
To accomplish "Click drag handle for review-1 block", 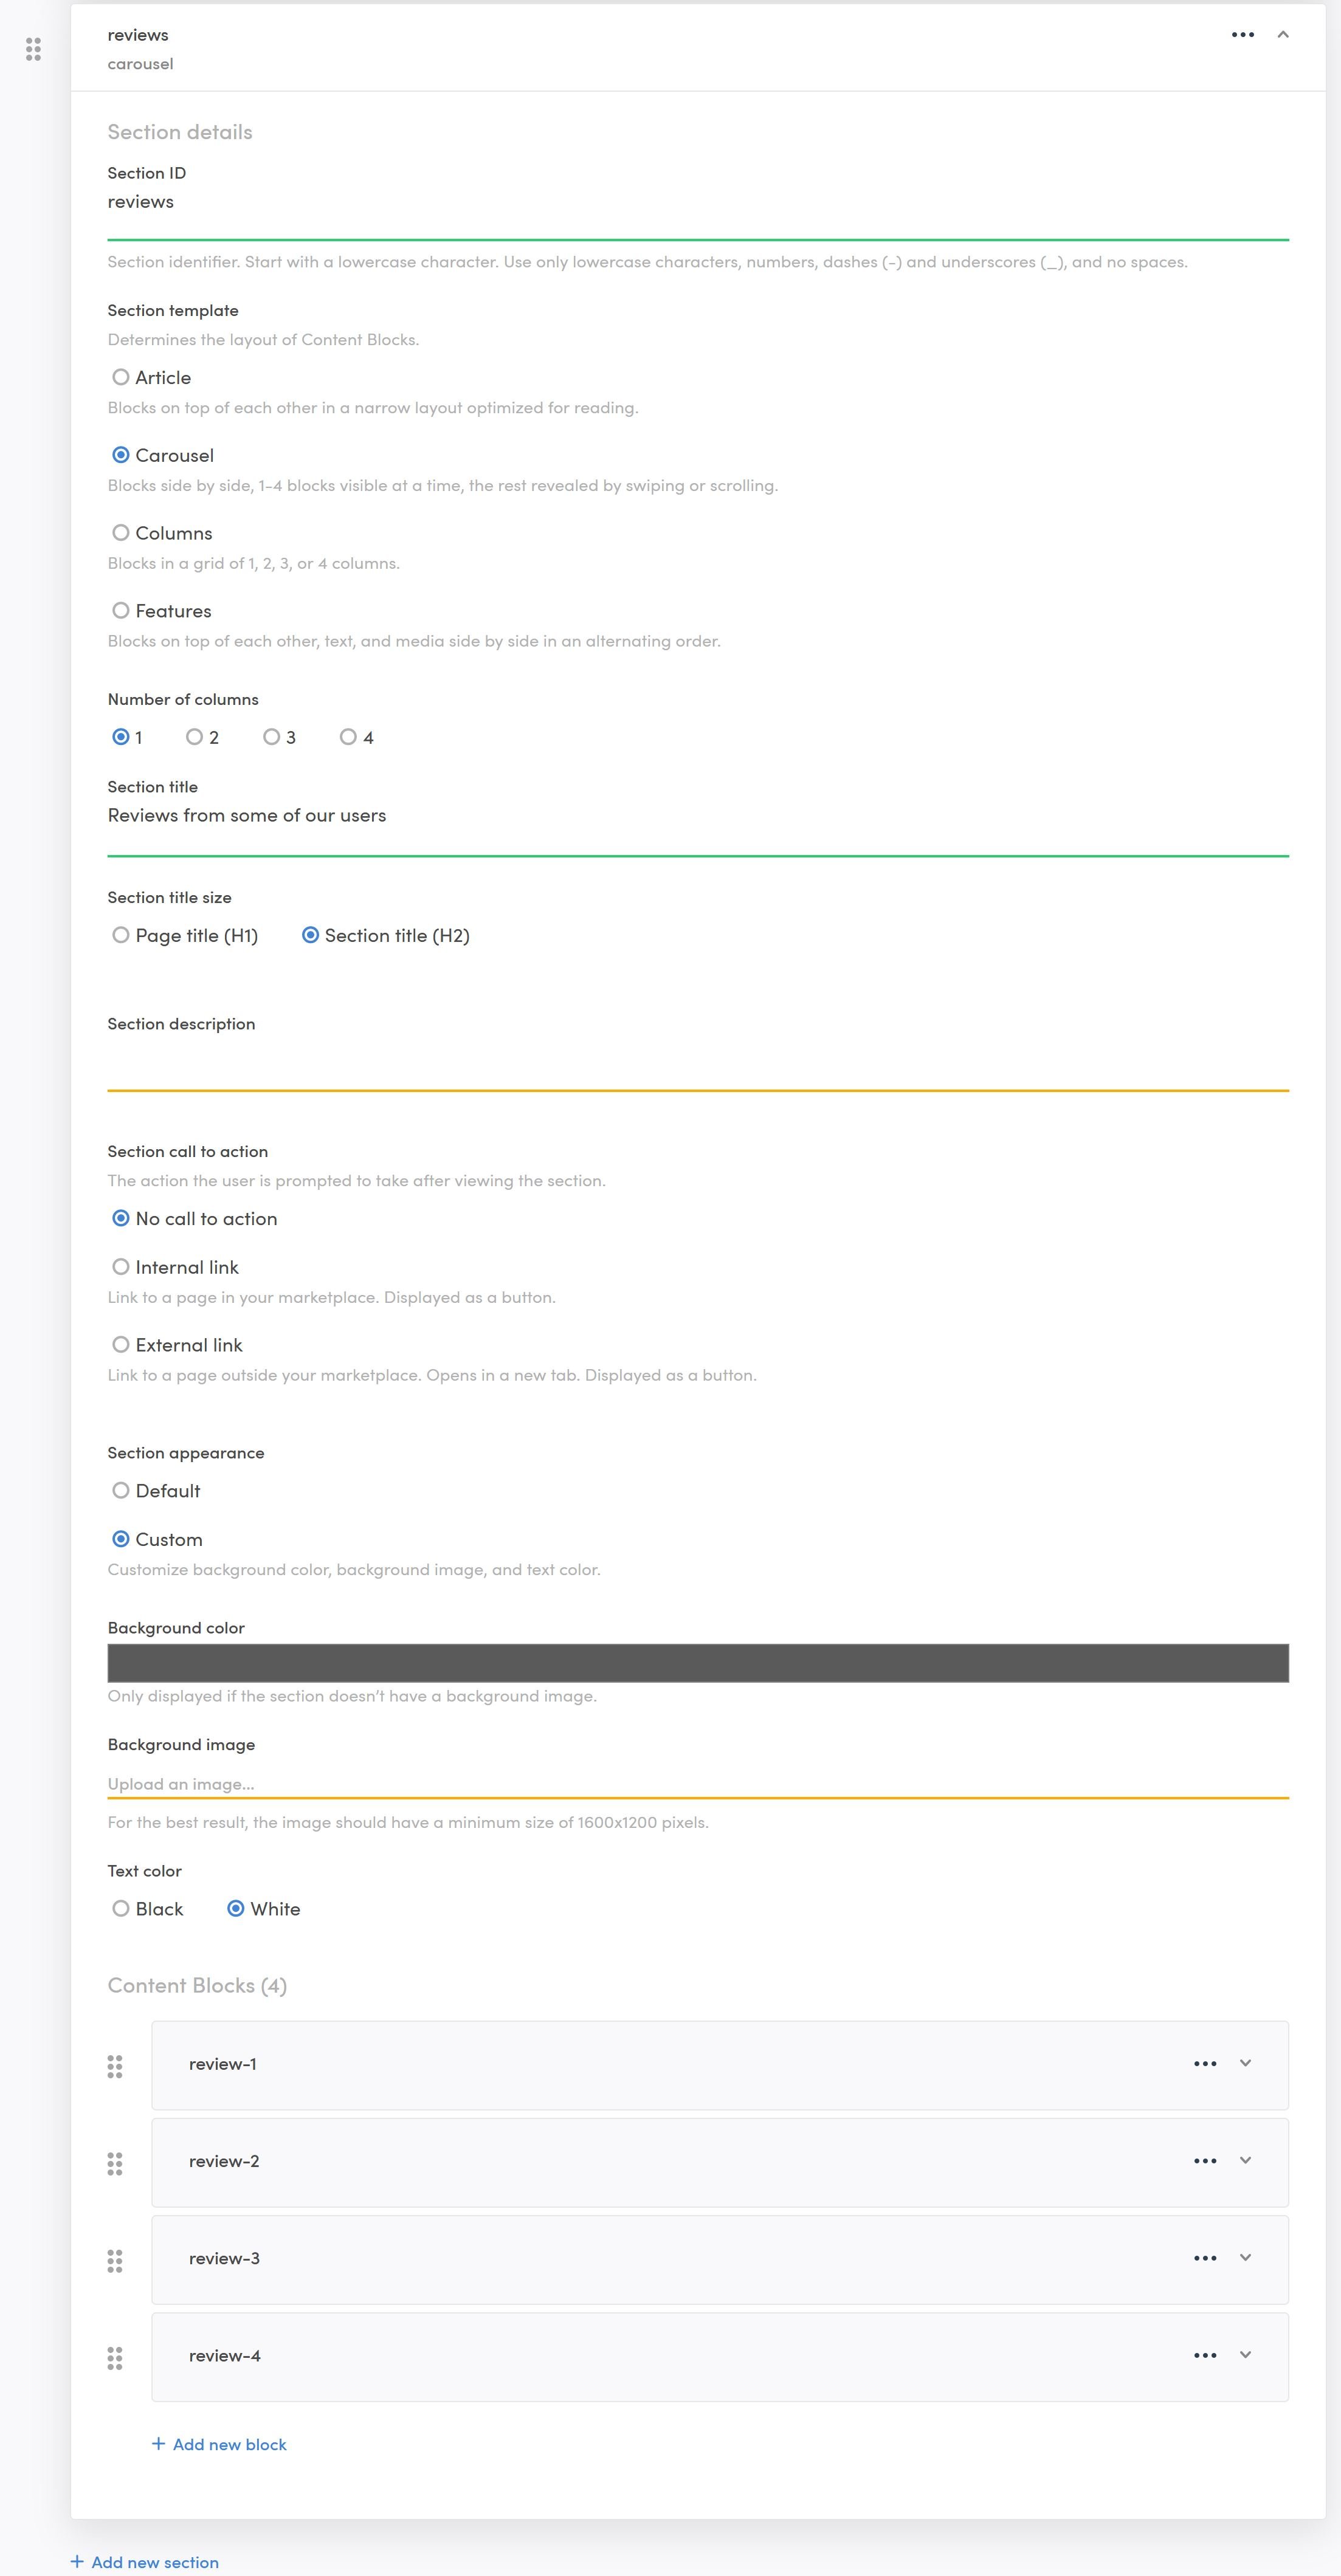I will (115, 2066).
